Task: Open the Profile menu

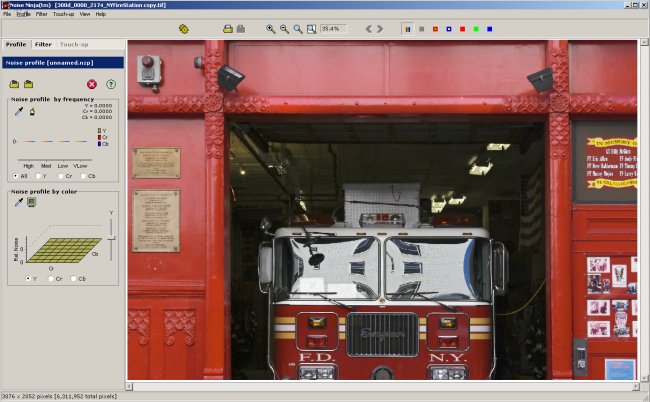Action: pos(23,14)
